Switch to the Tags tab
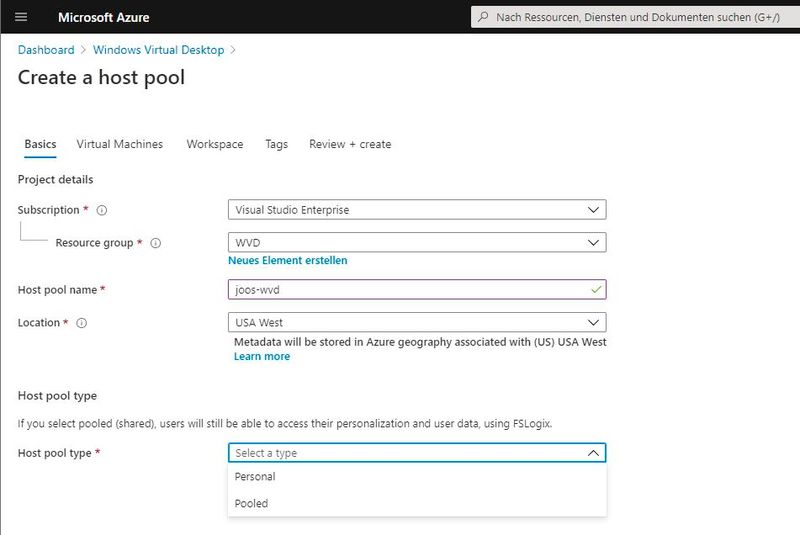800x535 pixels. pos(277,144)
